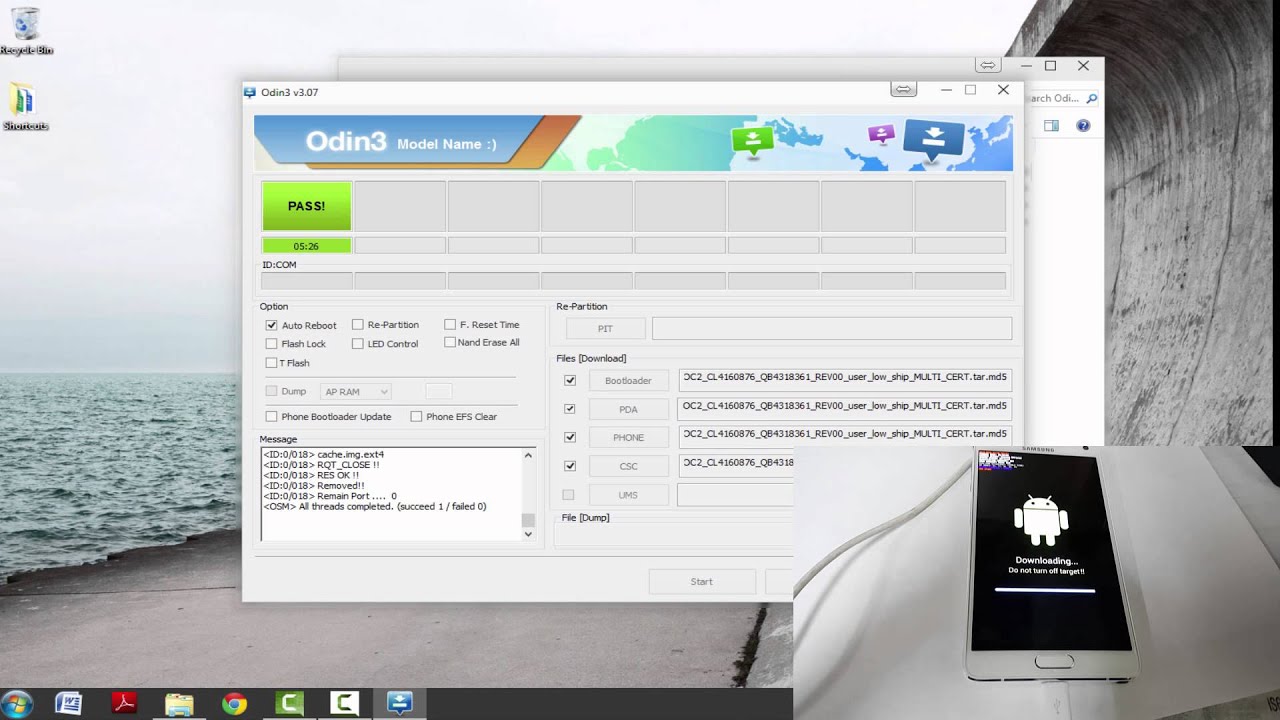Close the Odin3 window

point(1003,90)
